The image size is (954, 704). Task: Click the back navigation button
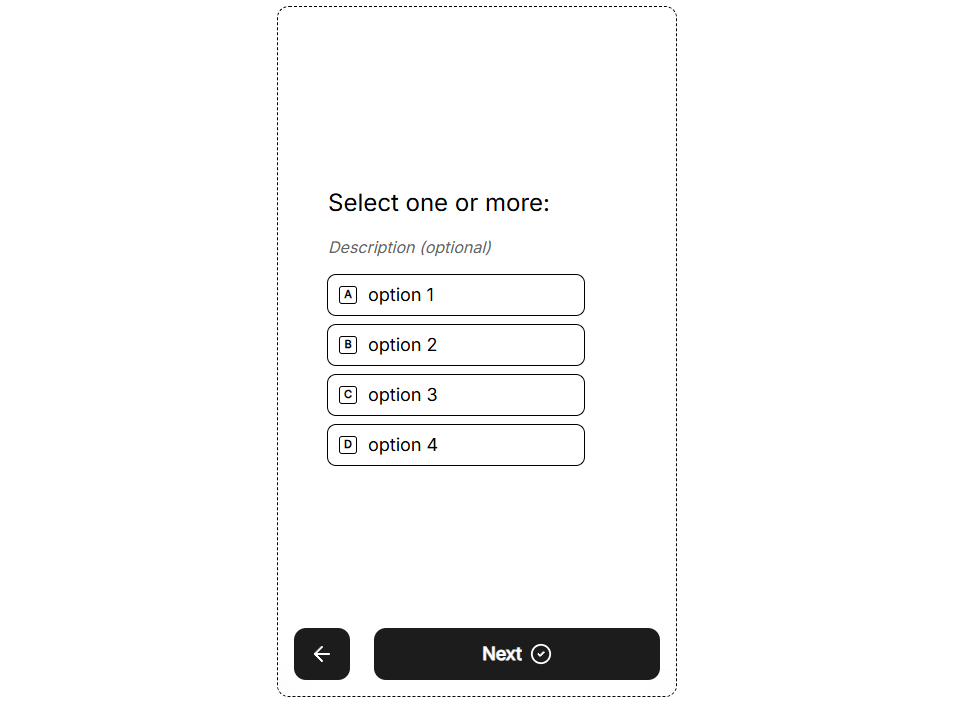tap(321, 654)
